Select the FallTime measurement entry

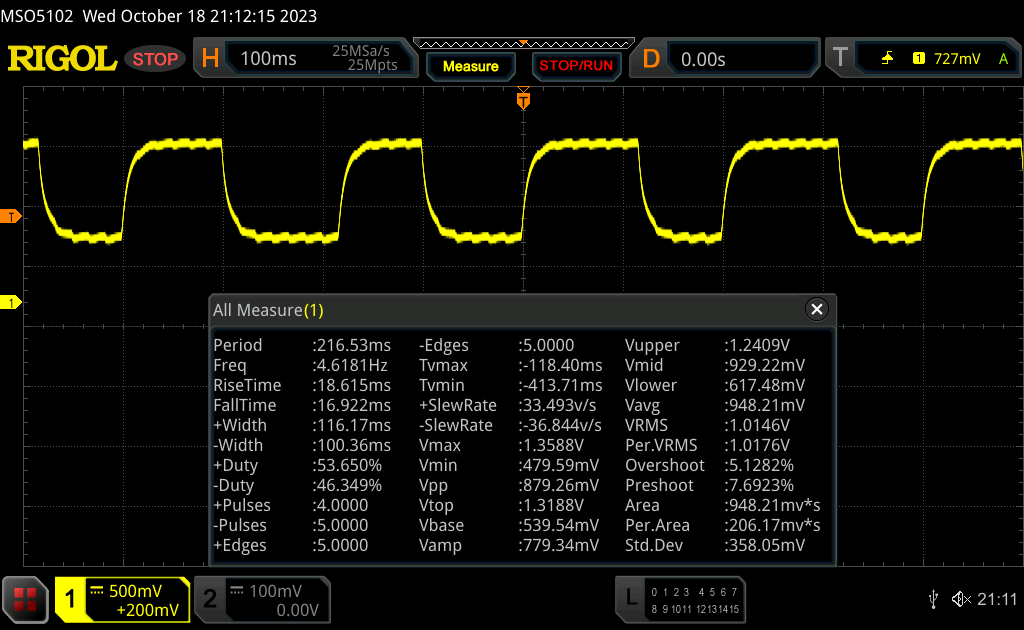click(x=302, y=405)
